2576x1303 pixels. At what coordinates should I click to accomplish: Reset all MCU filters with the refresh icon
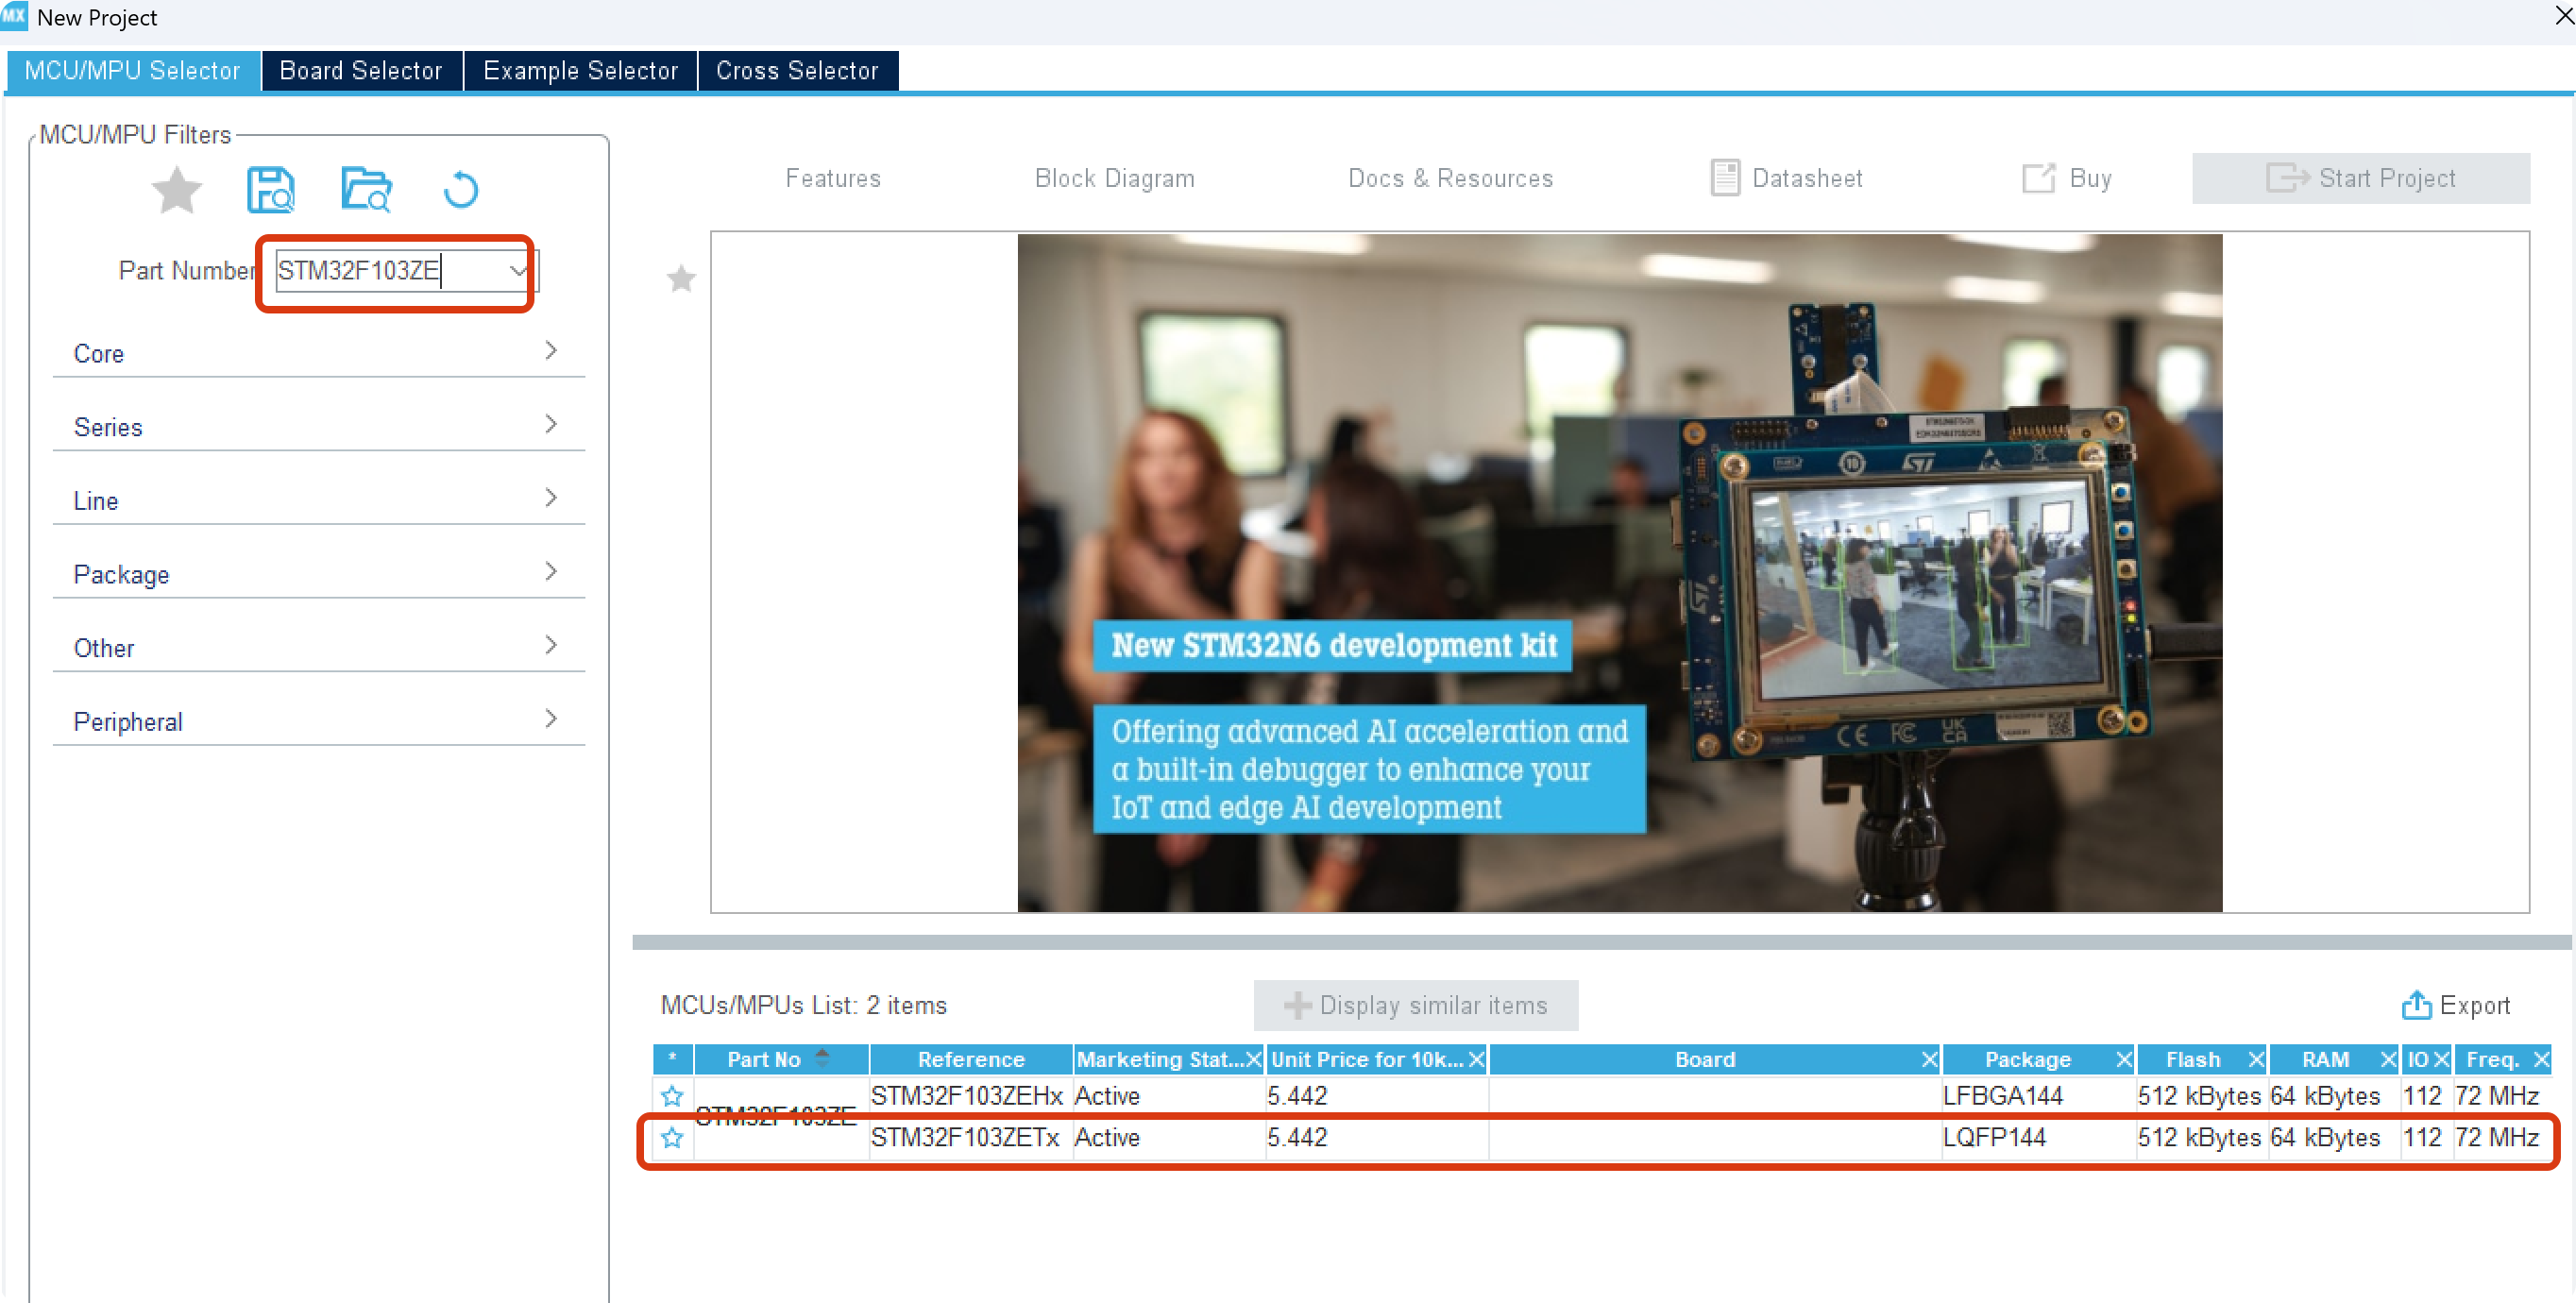pos(460,189)
